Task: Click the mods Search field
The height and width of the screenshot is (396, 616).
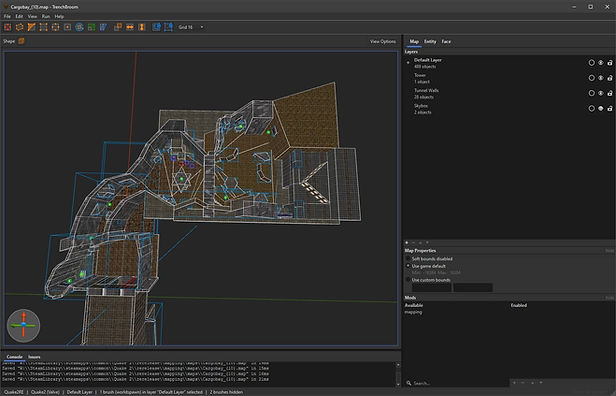Action: [458, 383]
